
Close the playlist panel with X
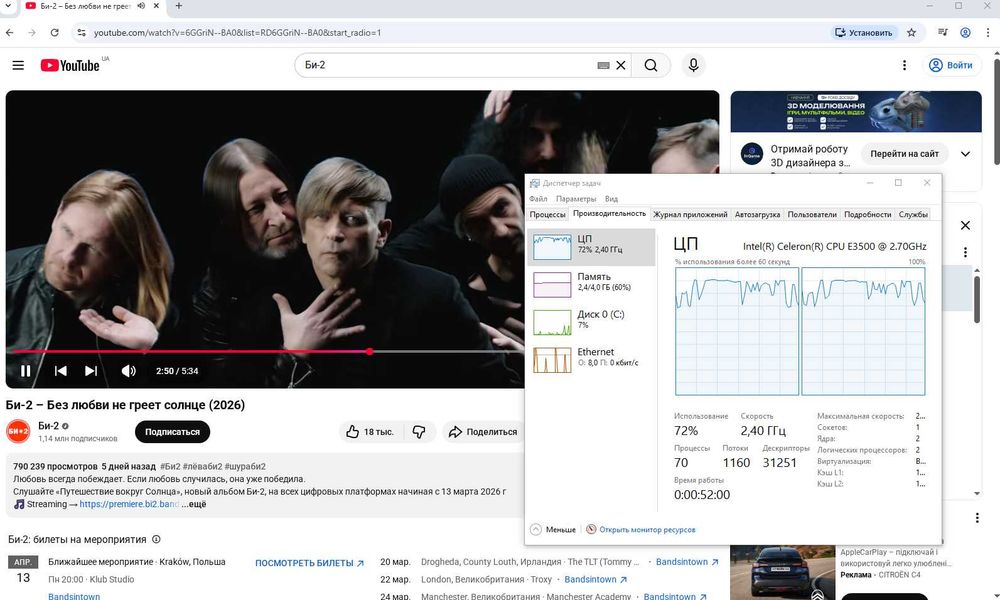(x=966, y=225)
